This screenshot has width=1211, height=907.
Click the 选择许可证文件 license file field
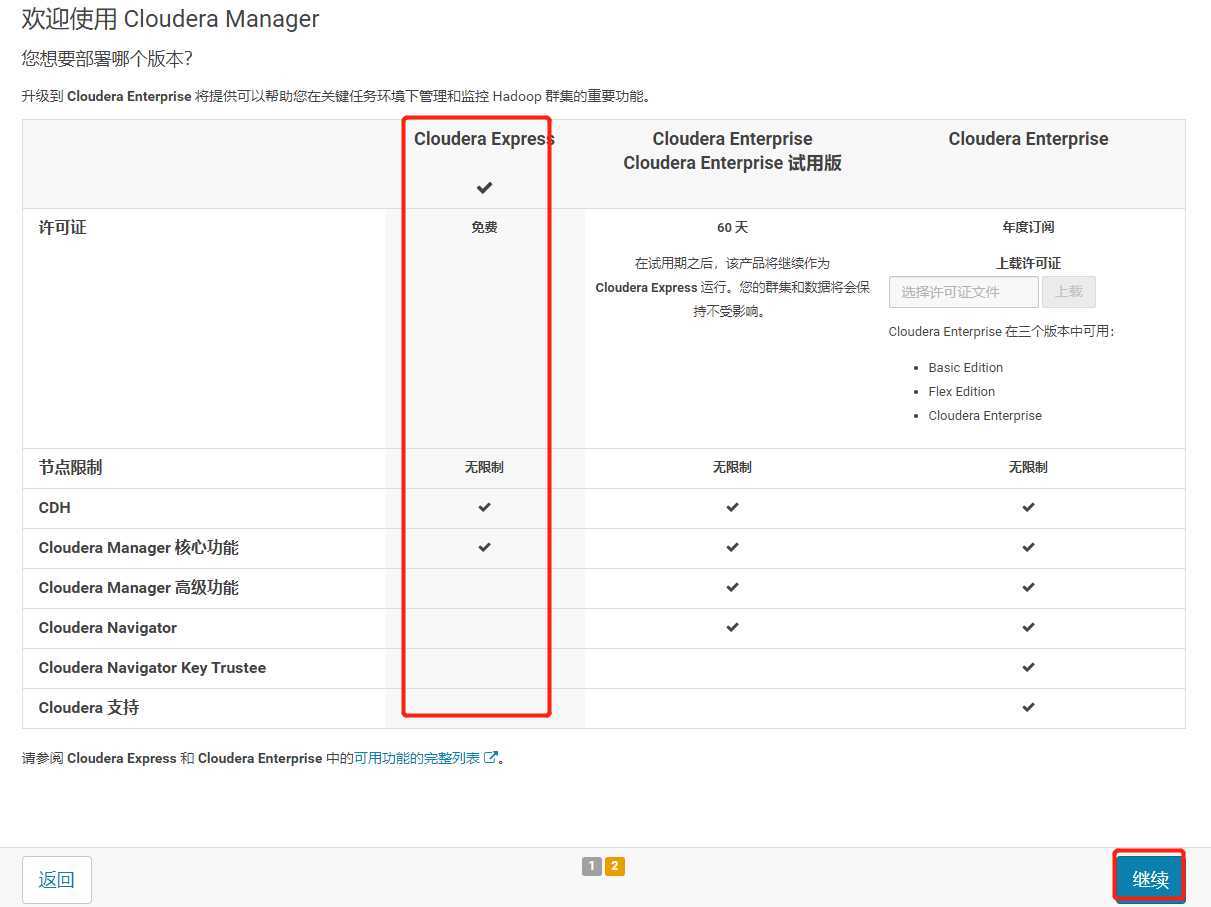point(964,292)
